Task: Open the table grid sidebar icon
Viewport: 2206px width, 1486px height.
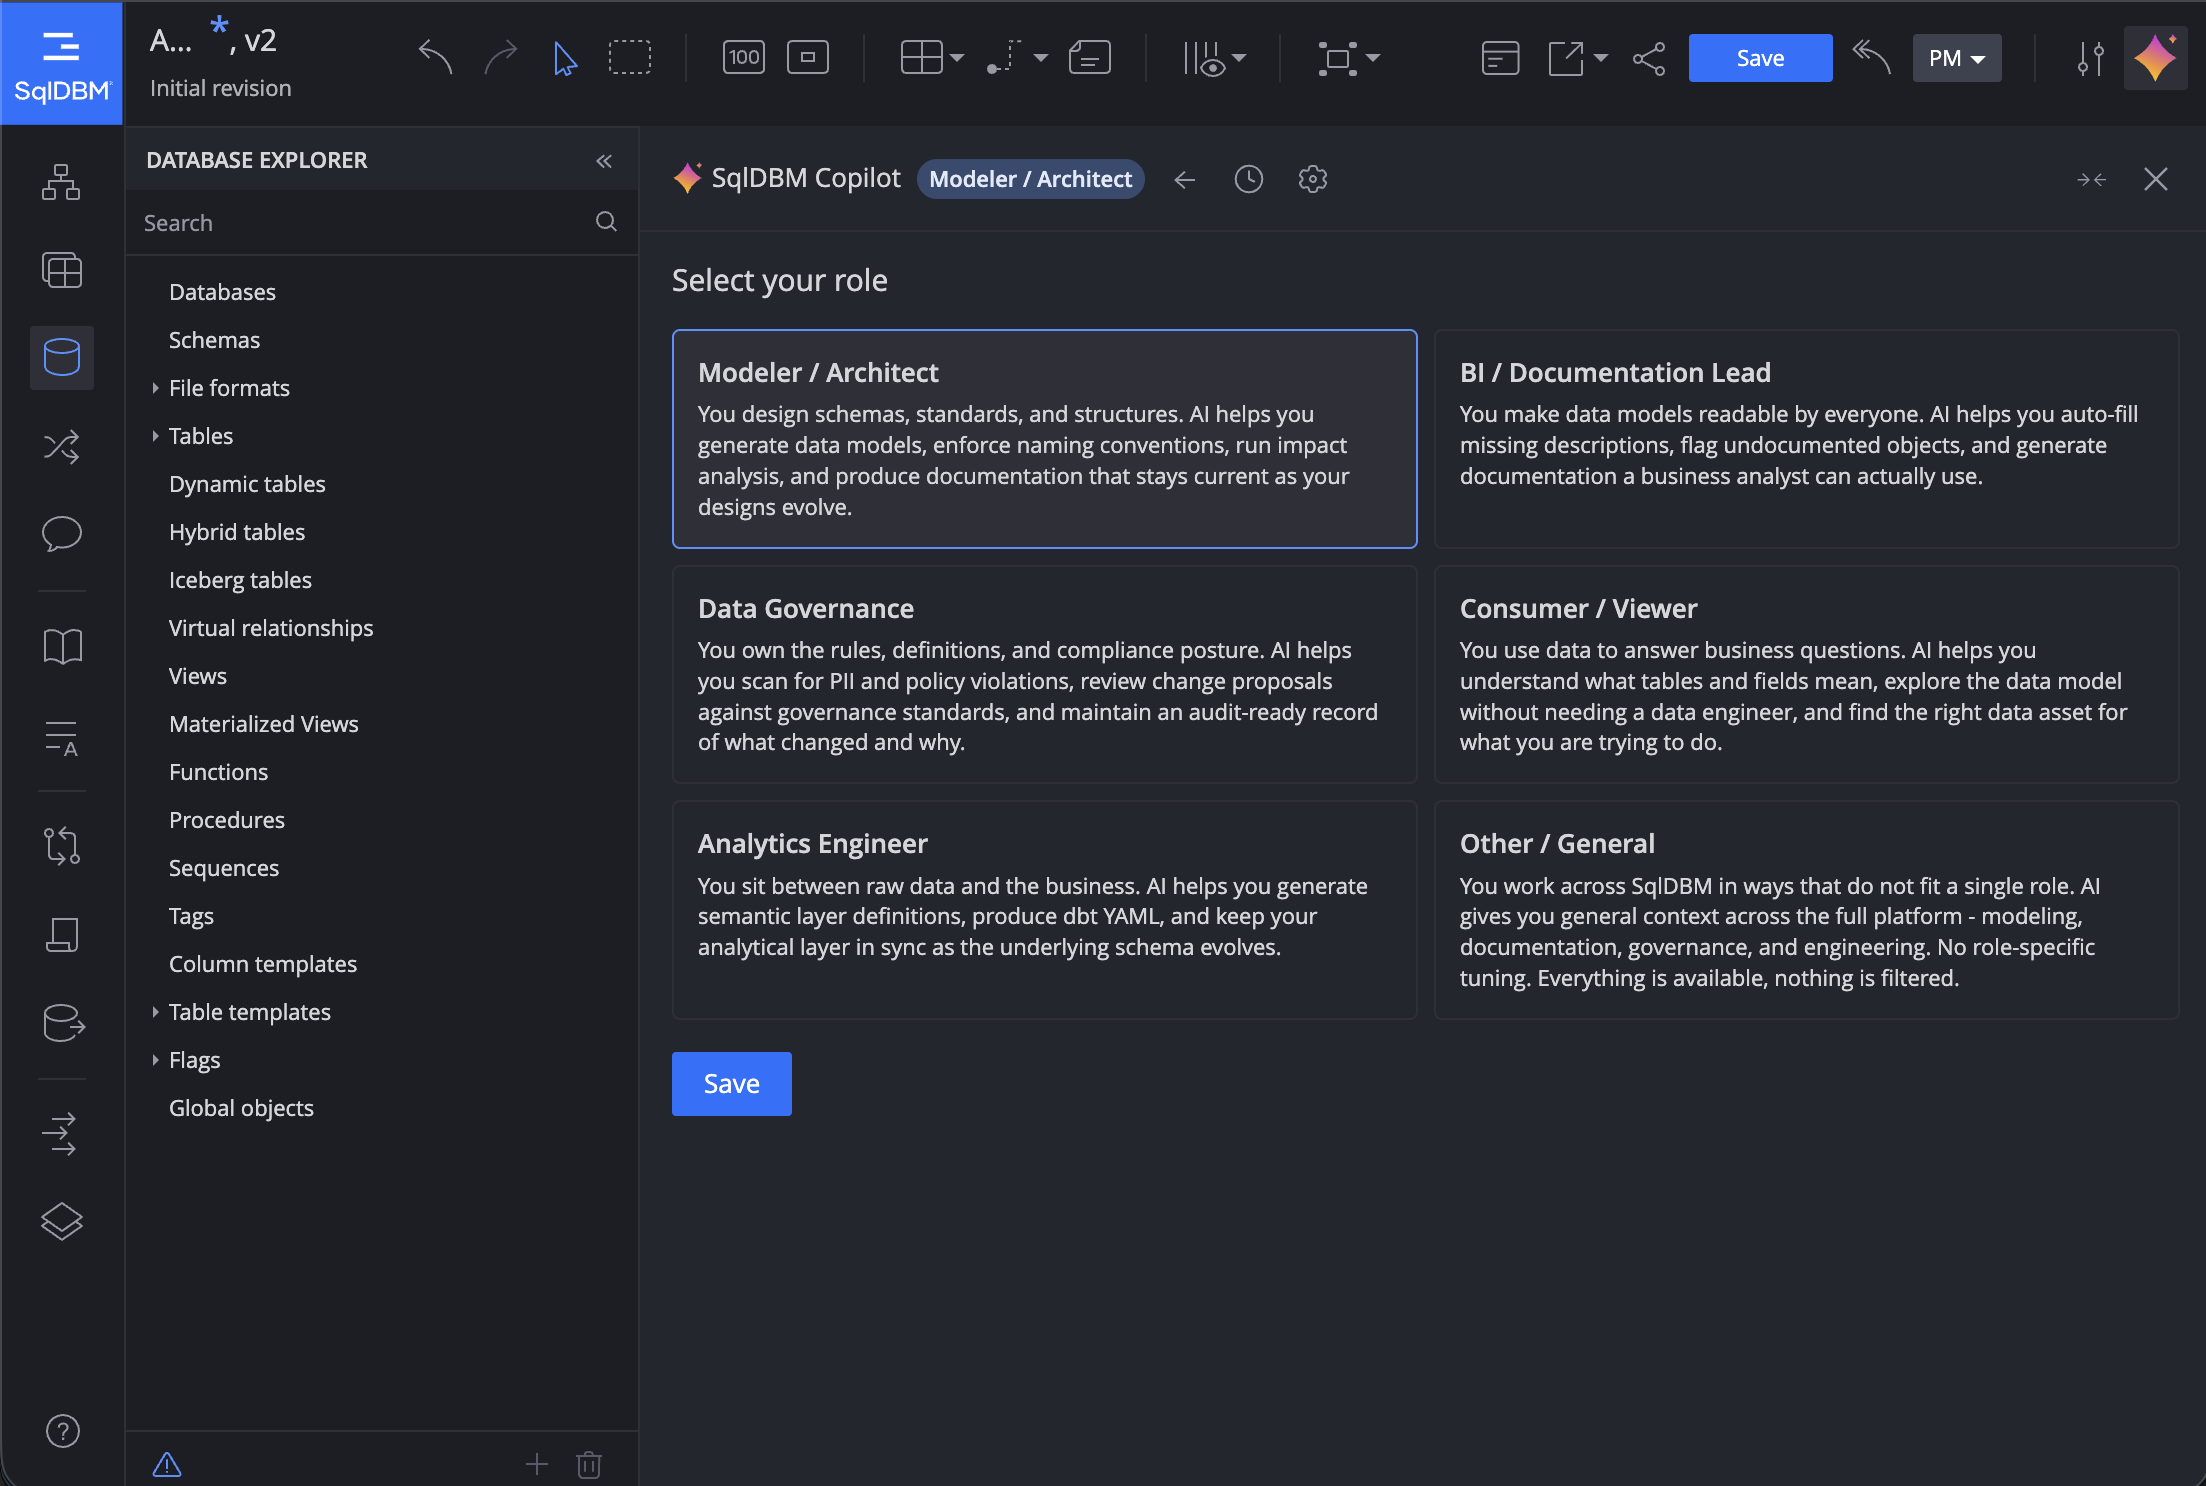Action: (62, 270)
